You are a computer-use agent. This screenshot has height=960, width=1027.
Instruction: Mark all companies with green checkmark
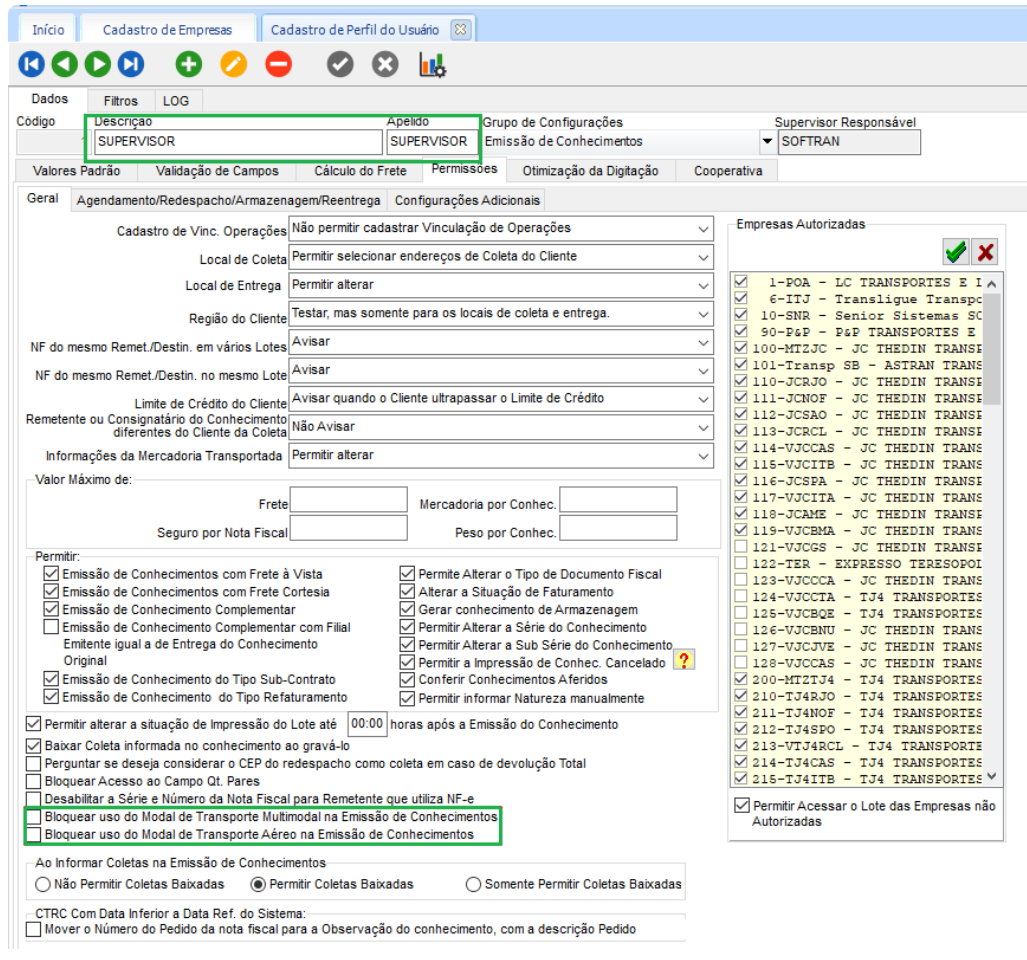pyautogui.click(x=956, y=251)
